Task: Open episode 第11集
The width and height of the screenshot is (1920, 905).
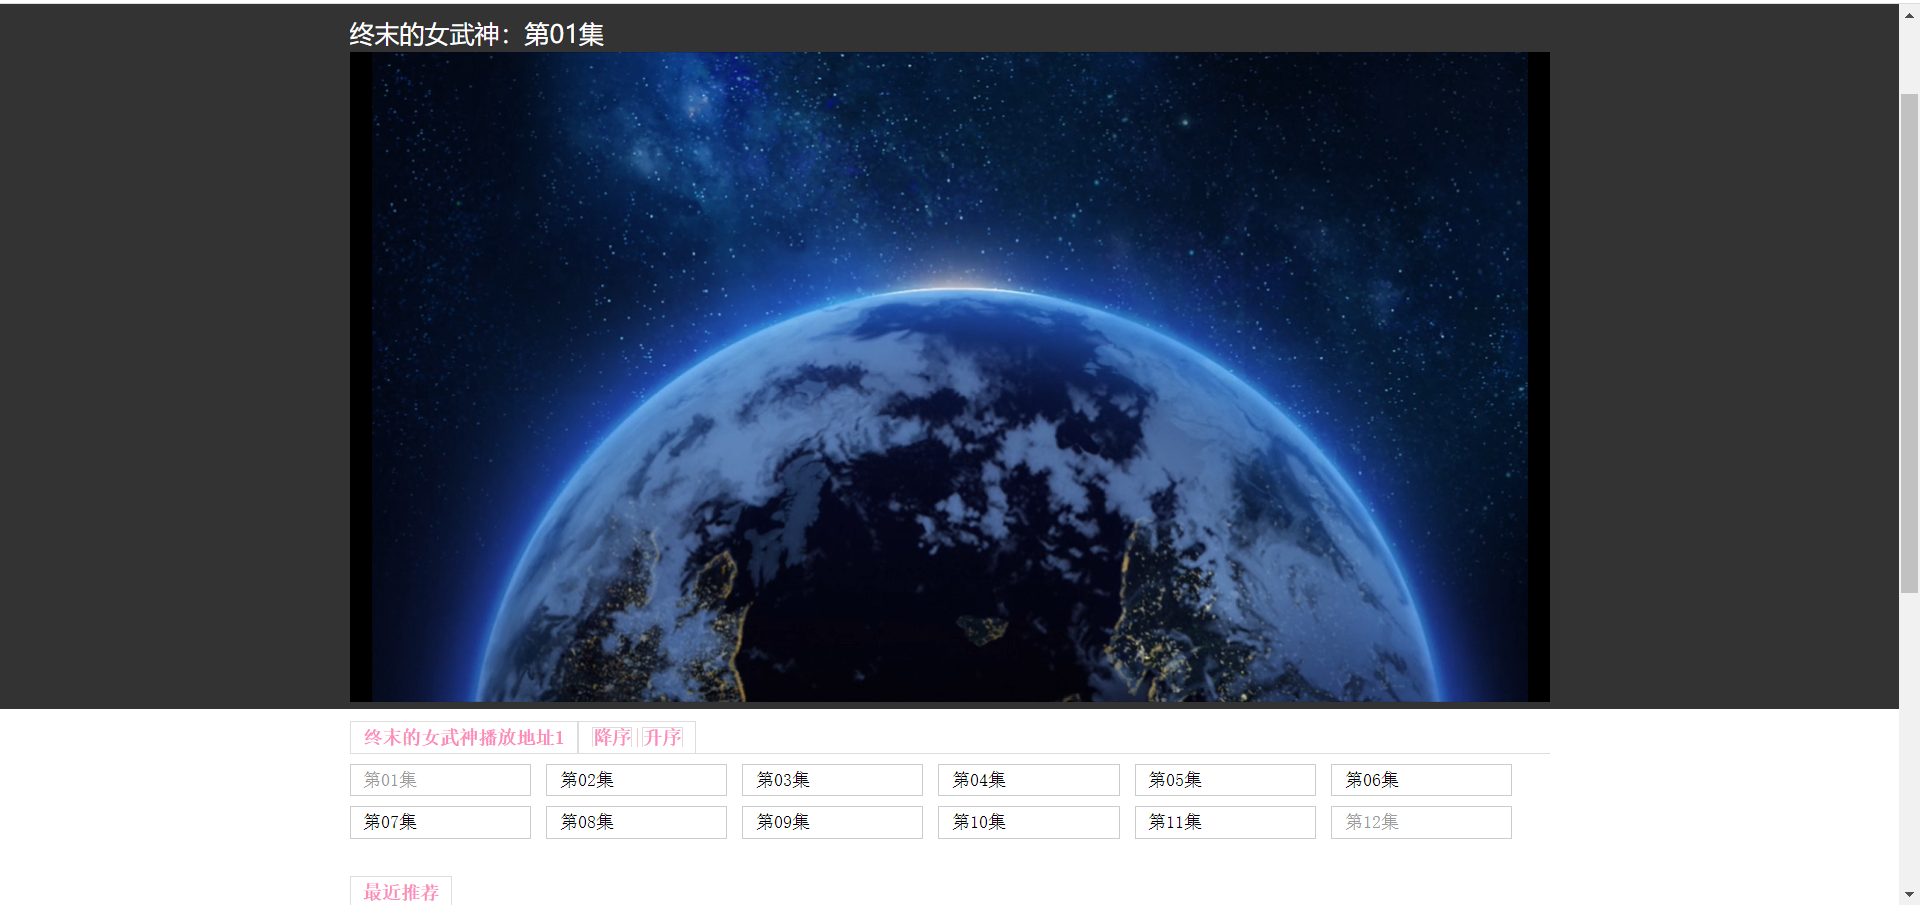Action: [x=1225, y=822]
